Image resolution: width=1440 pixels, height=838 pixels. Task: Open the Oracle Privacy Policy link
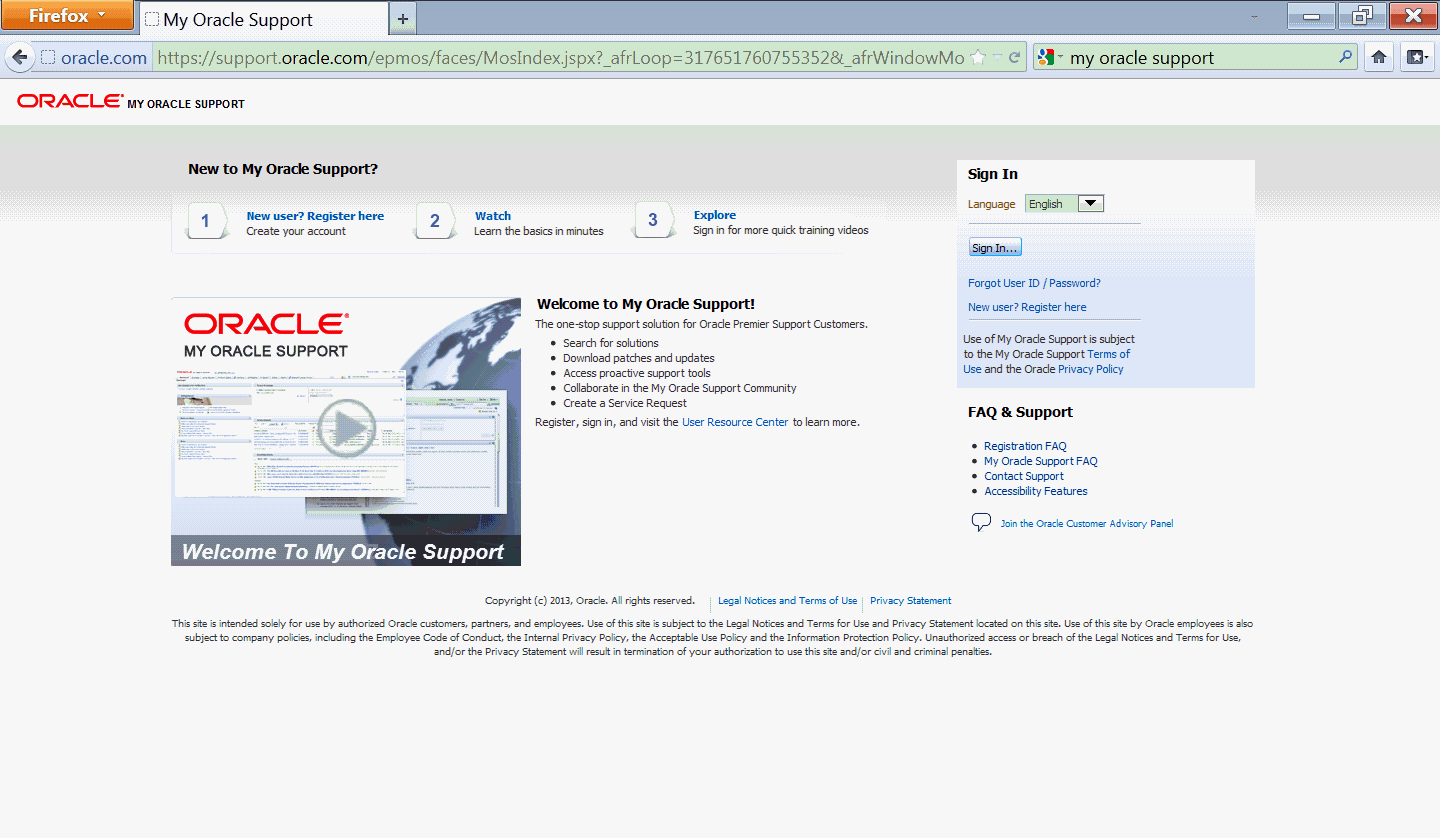1091,369
